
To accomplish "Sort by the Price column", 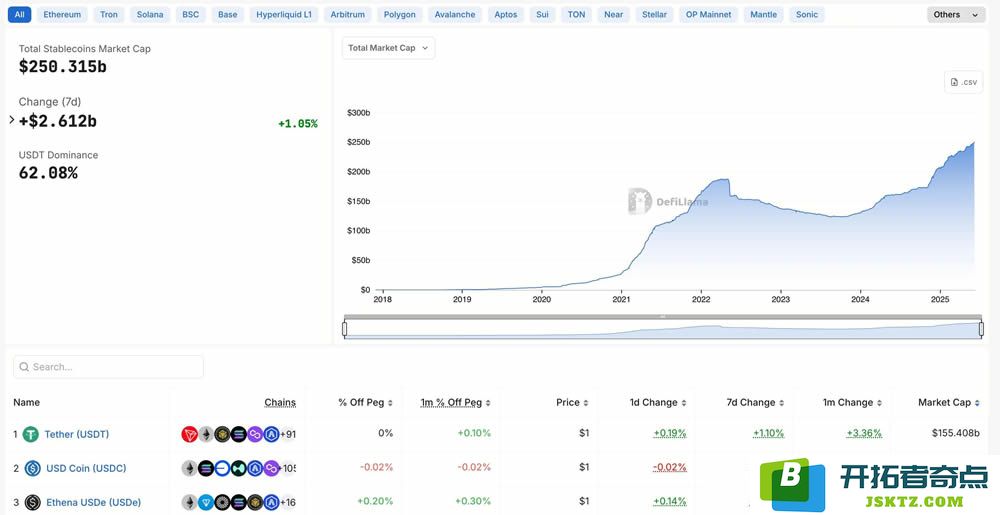I will tap(572, 403).
